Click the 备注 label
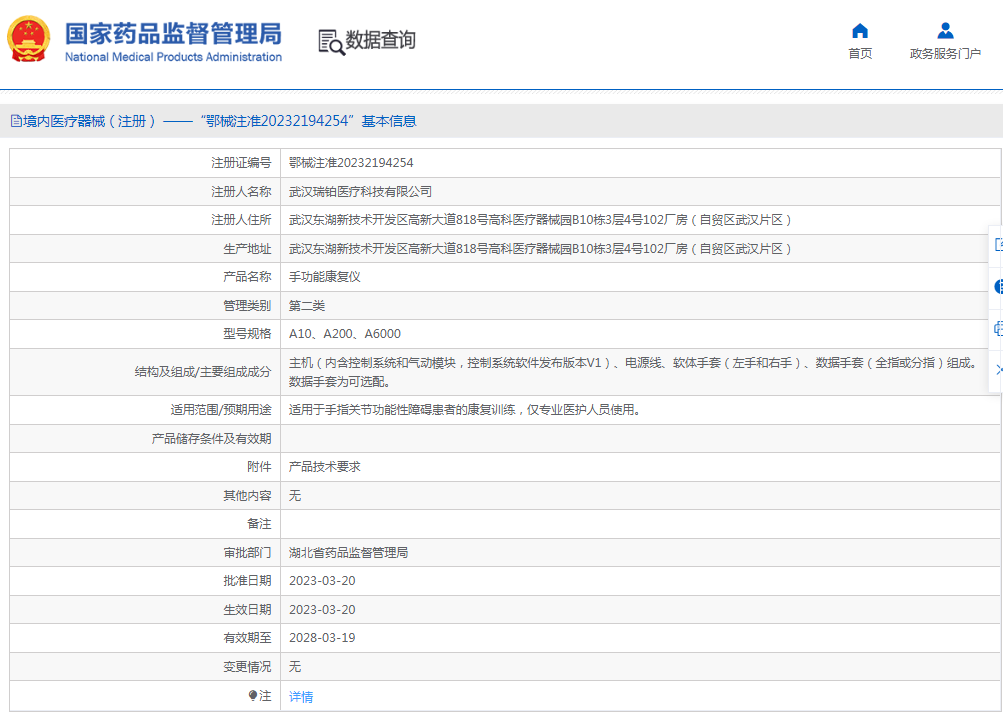Viewport: 1003px width, 720px height. coord(259,524)
